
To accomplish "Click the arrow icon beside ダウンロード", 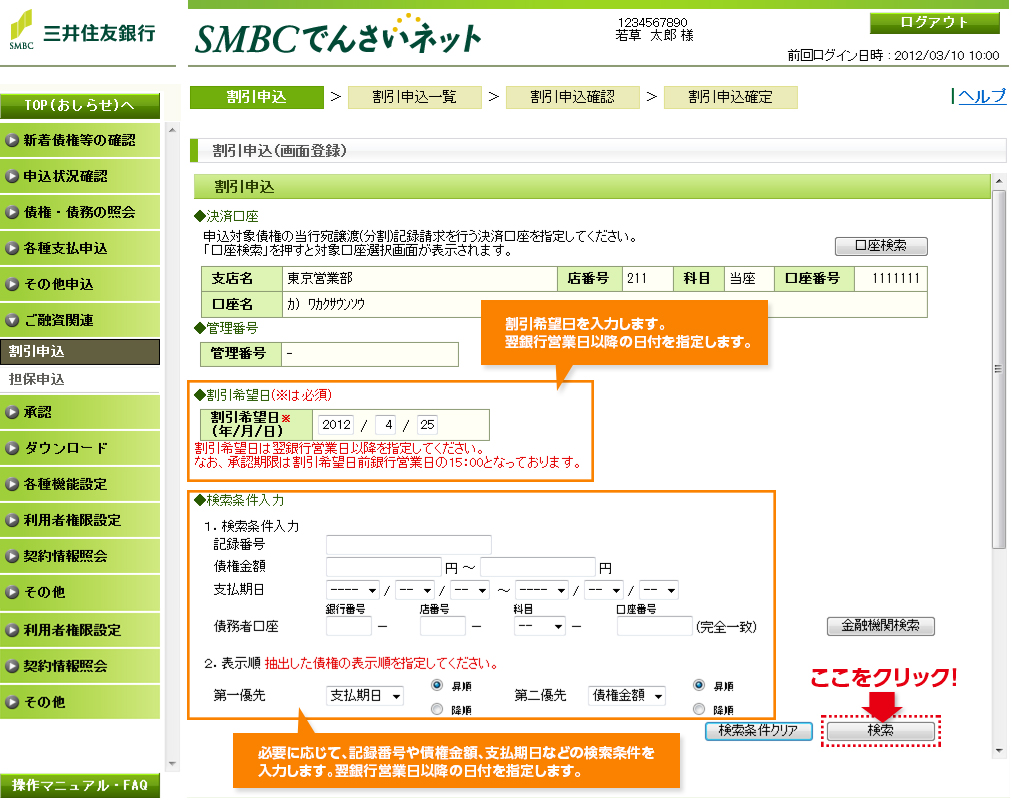I will tap(12, 448).
